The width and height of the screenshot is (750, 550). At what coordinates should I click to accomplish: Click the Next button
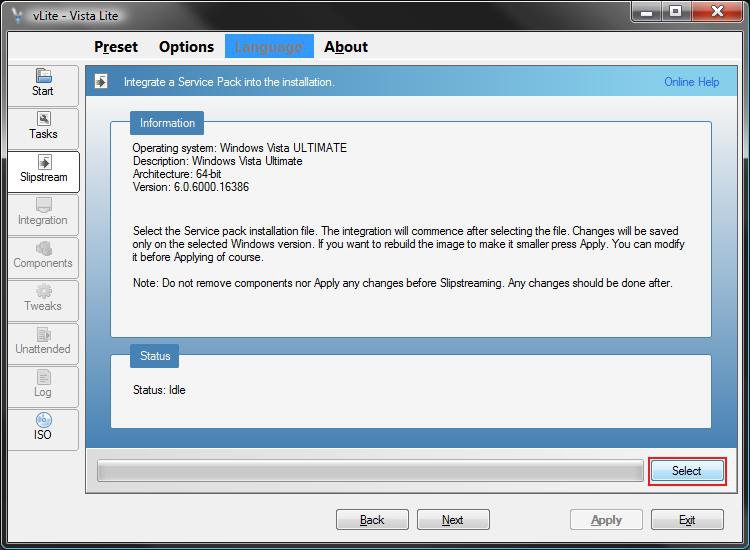(453, 520)
